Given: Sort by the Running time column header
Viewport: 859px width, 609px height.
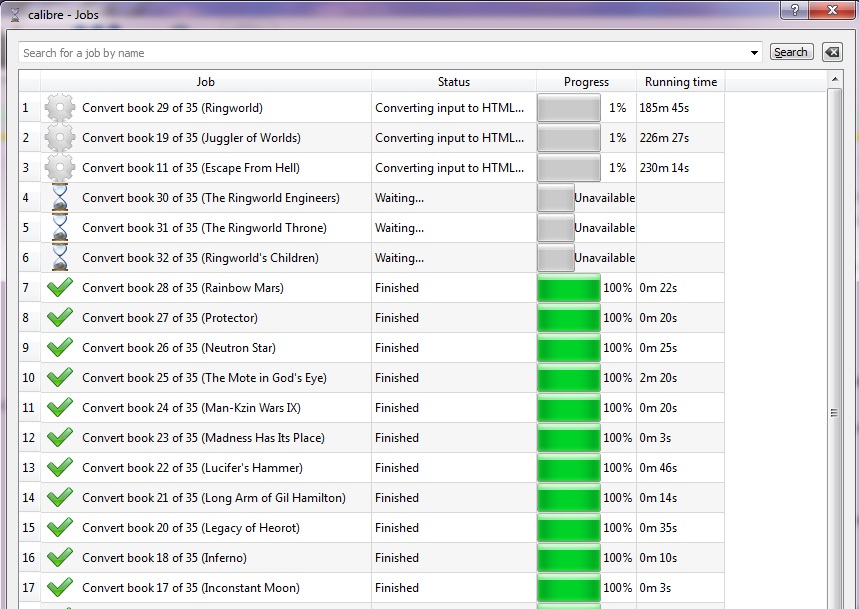Looking at the screenshot, I should 680,82.
